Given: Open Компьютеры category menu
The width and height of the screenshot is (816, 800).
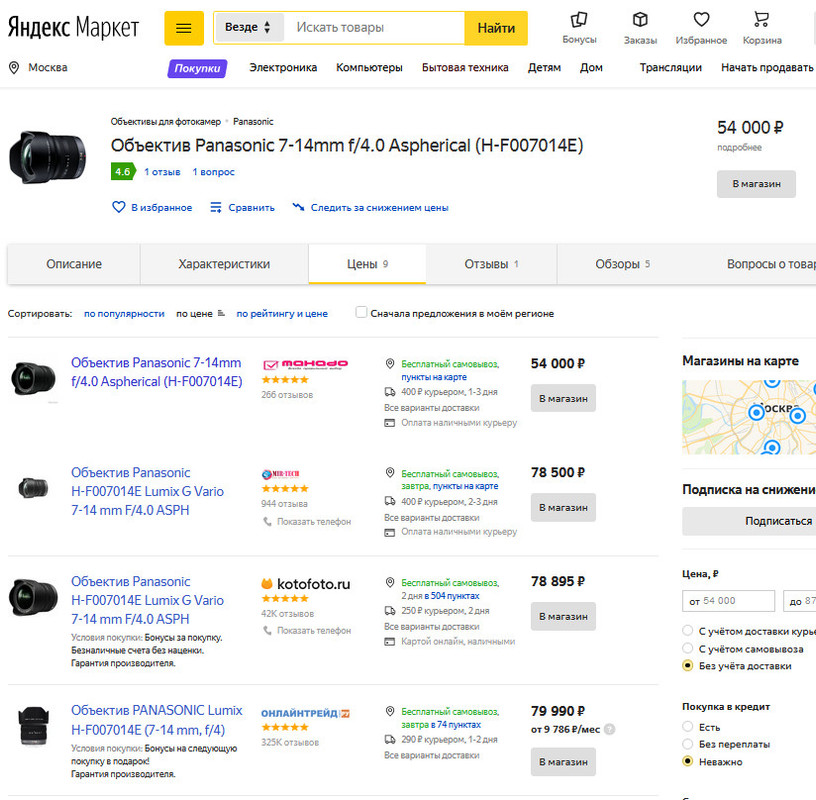Looking at the screenshot, I should pyautogui.click(x=369, y=68).
